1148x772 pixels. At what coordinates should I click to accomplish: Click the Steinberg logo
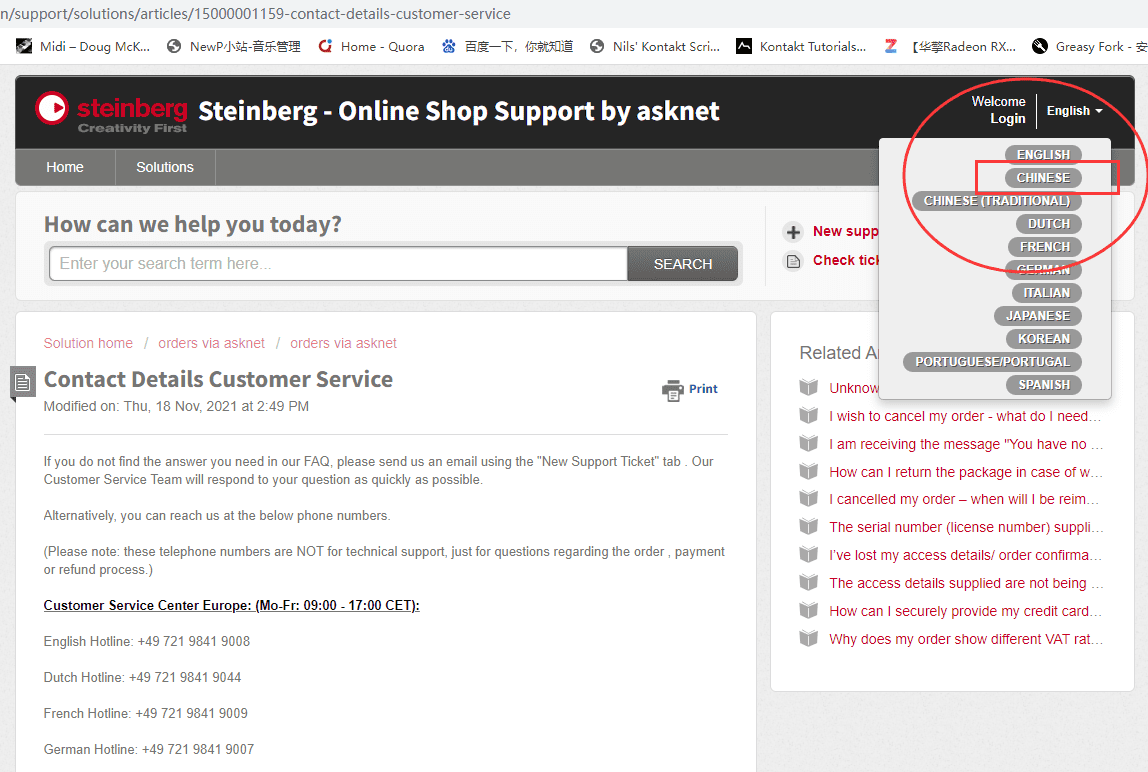111,112
